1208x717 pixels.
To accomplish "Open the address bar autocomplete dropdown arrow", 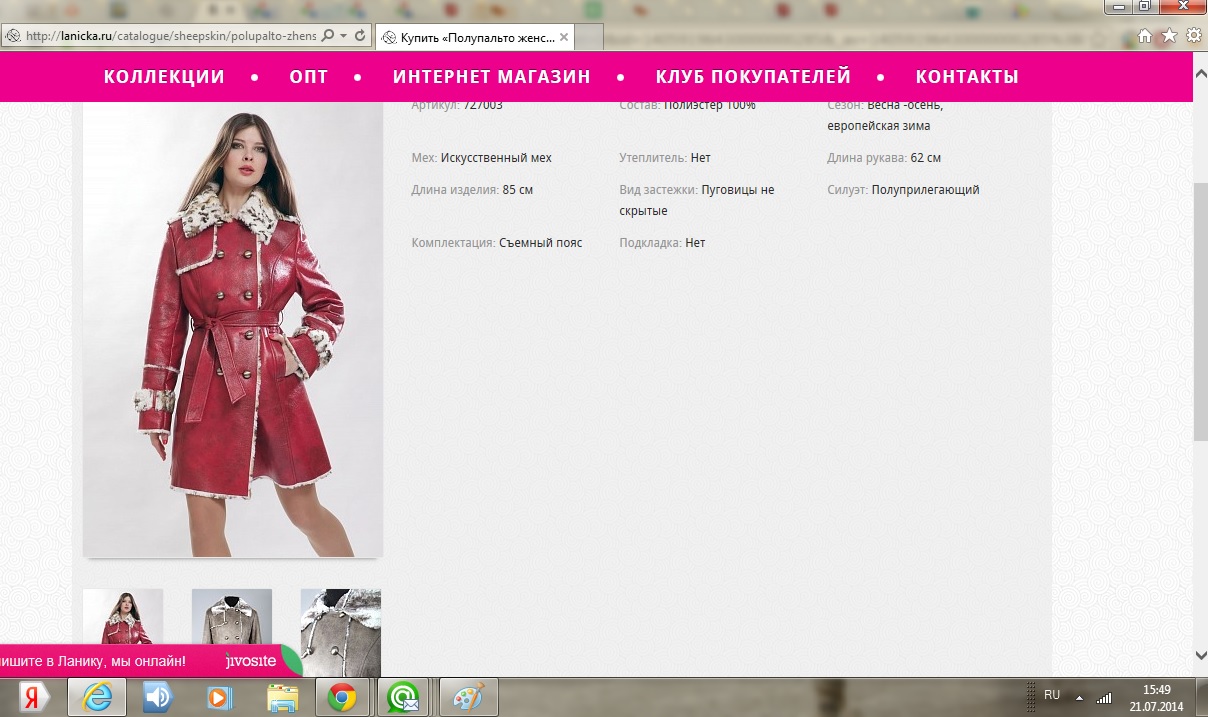I will 343,36.
